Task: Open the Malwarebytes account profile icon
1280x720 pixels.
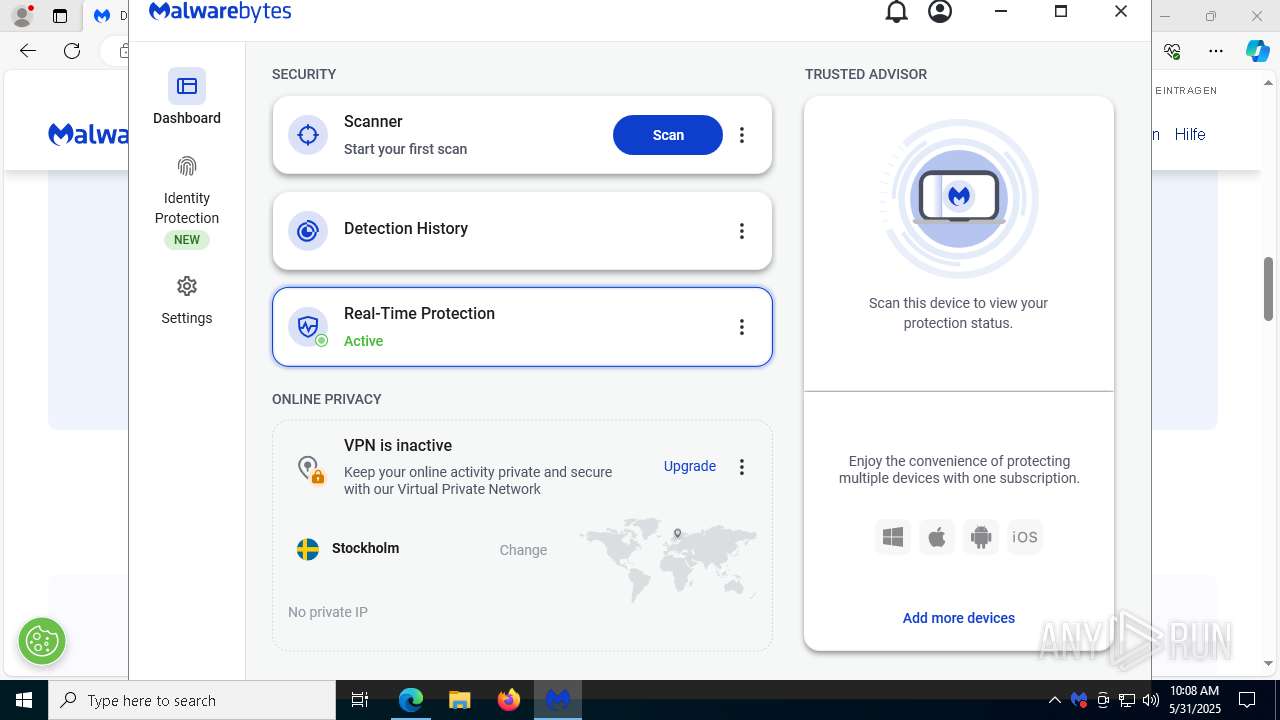Action: pos(940,12)
